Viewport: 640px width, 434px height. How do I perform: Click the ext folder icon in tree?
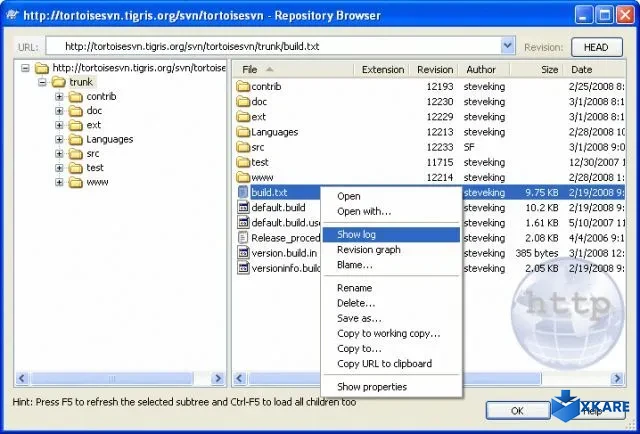pyautogui.click(x=76, y=125)
